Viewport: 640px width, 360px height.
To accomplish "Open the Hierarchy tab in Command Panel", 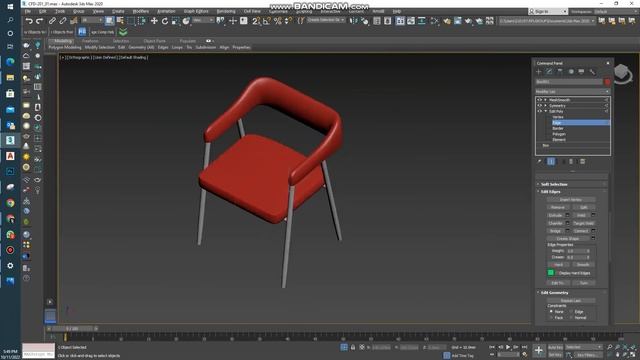I will (560, 72).
